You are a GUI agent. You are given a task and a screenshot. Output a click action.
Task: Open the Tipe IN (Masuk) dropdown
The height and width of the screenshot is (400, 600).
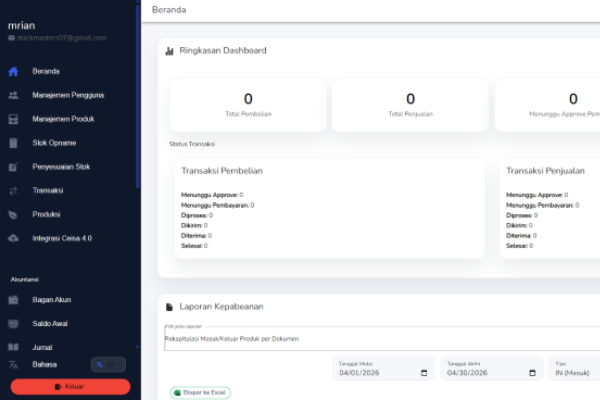(575, 373)
